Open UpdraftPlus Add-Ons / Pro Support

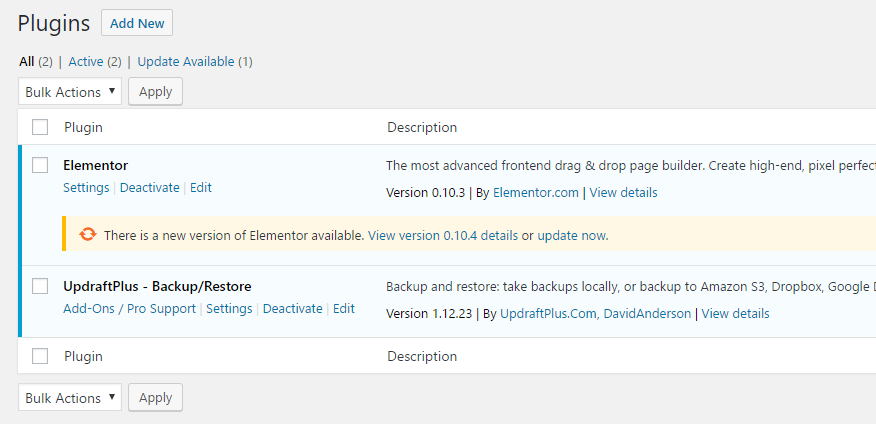point(130,309)
